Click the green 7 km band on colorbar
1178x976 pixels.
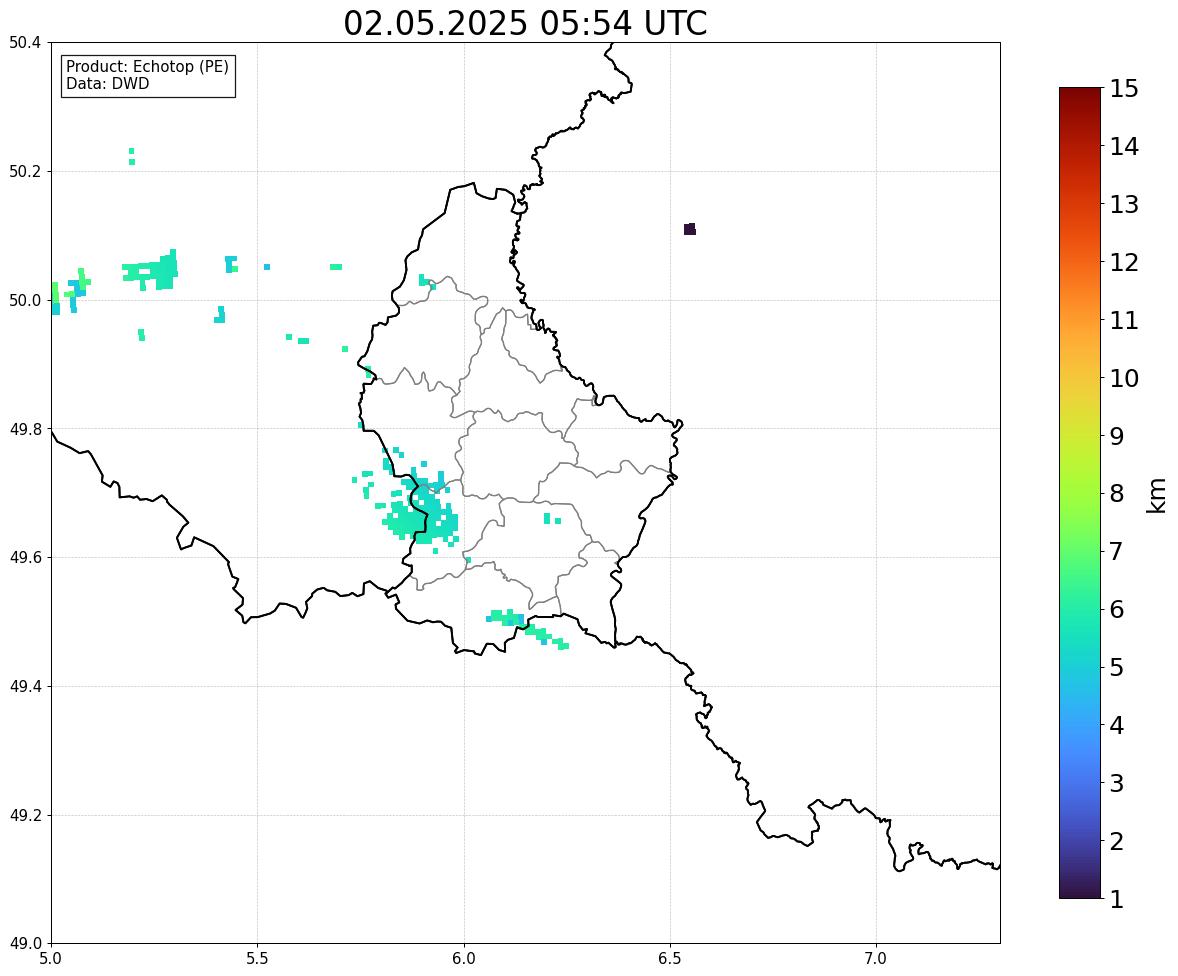1080,551
